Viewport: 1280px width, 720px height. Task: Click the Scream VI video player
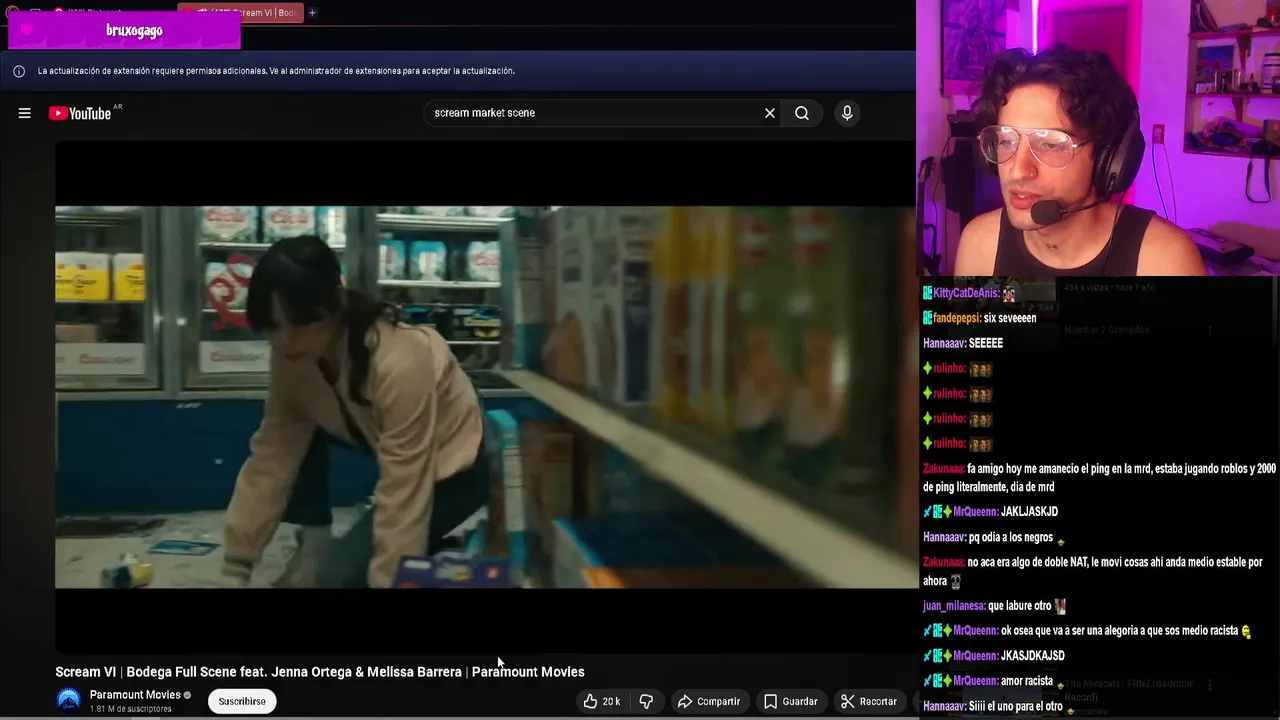(x=485, y=397)
